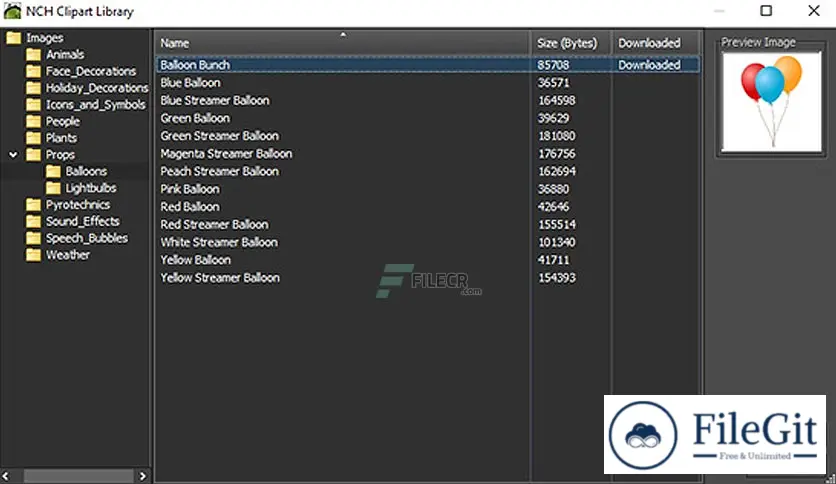Click the Face_Decorations folder icon

(x=33, y=71)
